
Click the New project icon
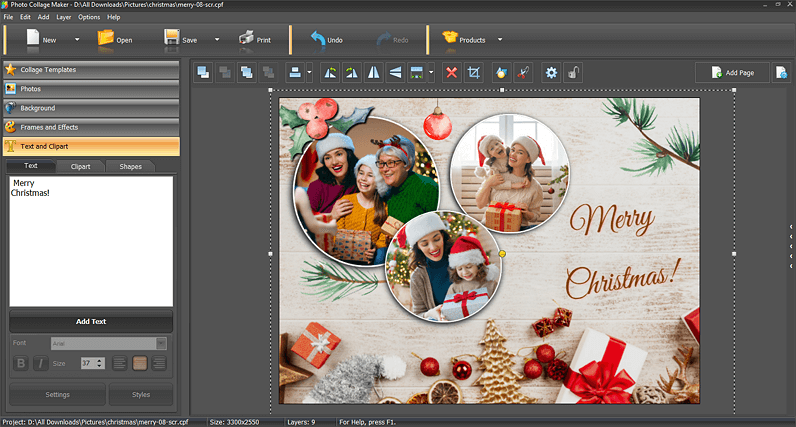[x=33, y=38]
